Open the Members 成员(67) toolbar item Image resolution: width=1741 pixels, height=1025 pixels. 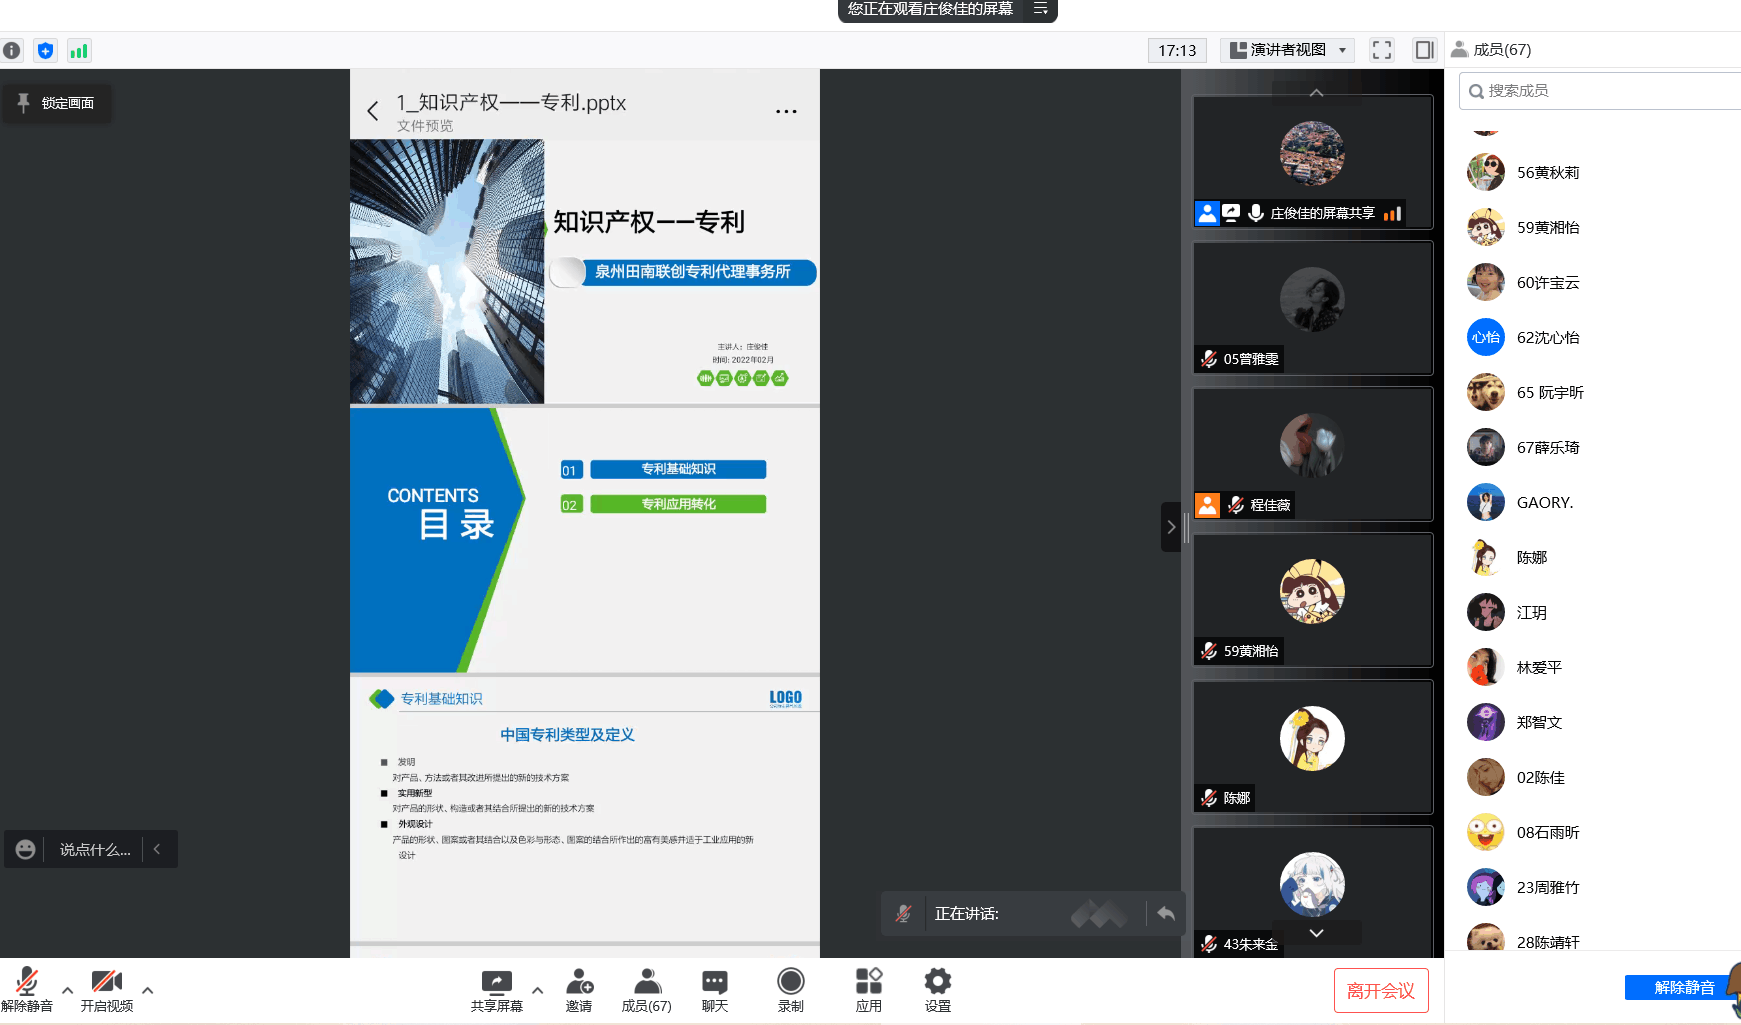(646, 990)
